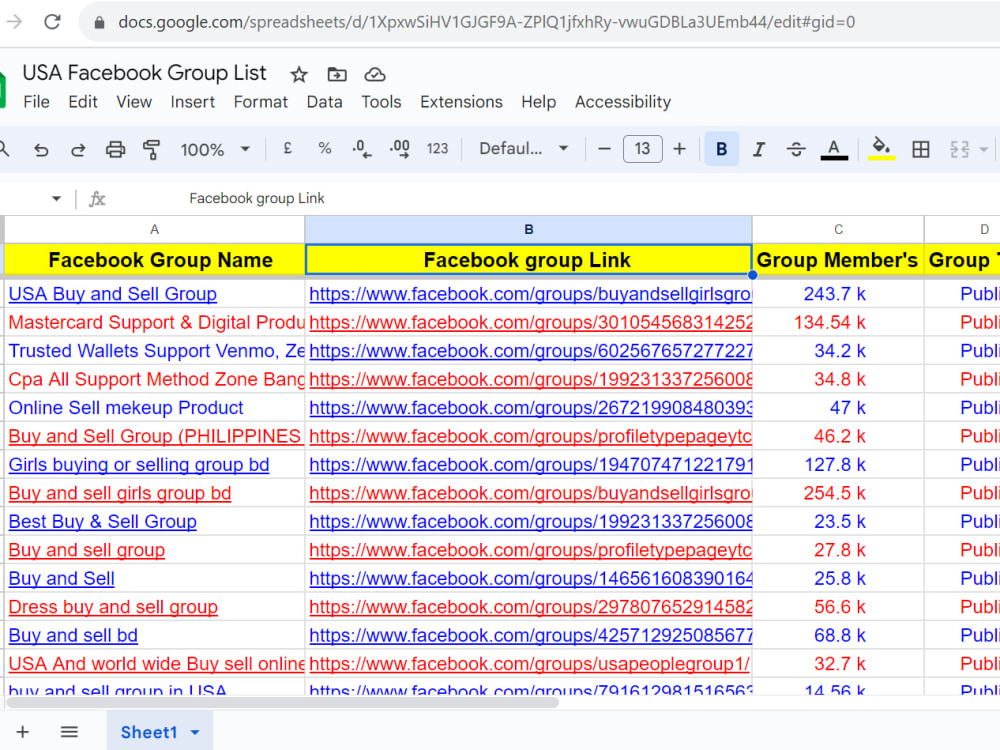Format as percent with % icon
The height and width of the screenshot is (750, 1000).
click(325, 149)
